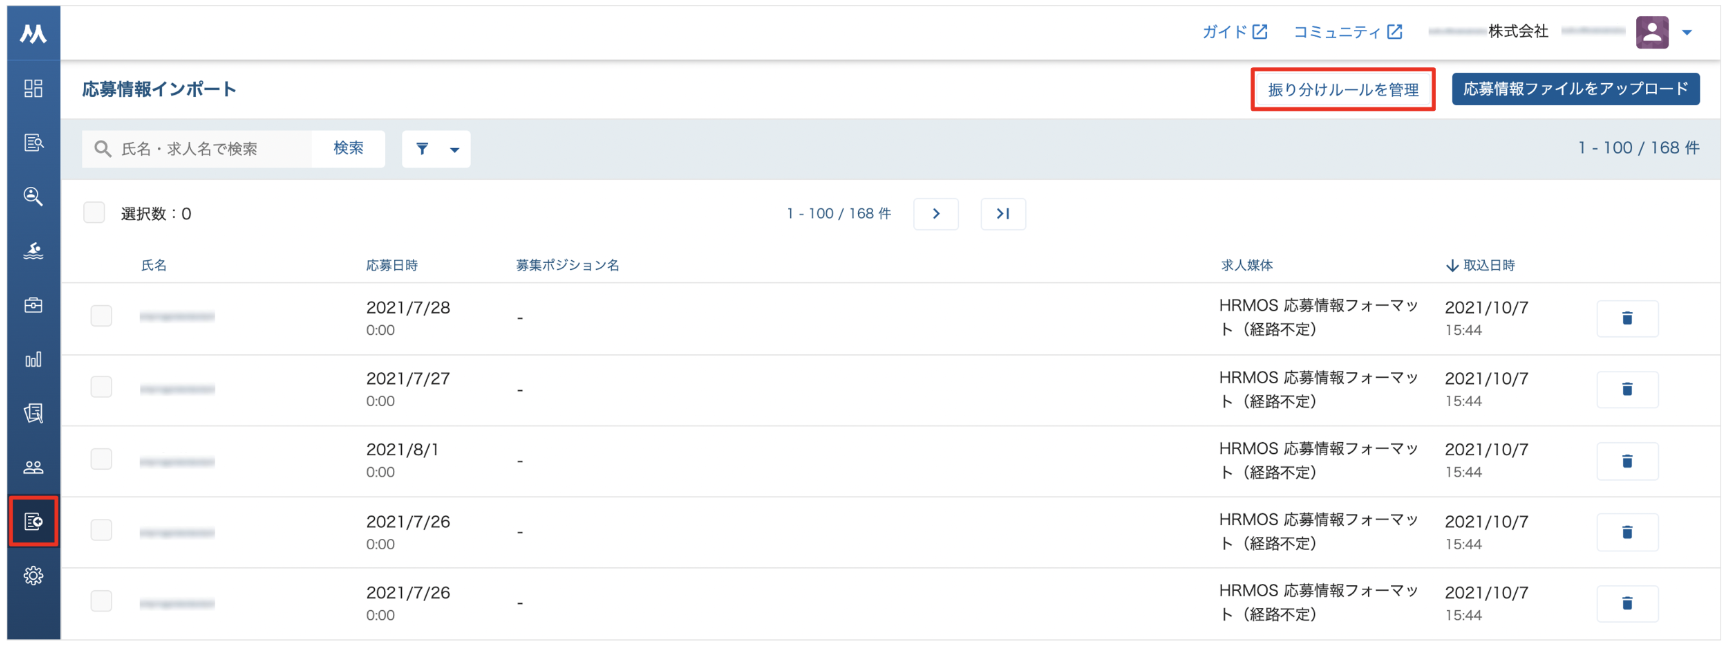Click the 株式会社 company name
Screen dimensions: 1730x656
click(1518, 32)
